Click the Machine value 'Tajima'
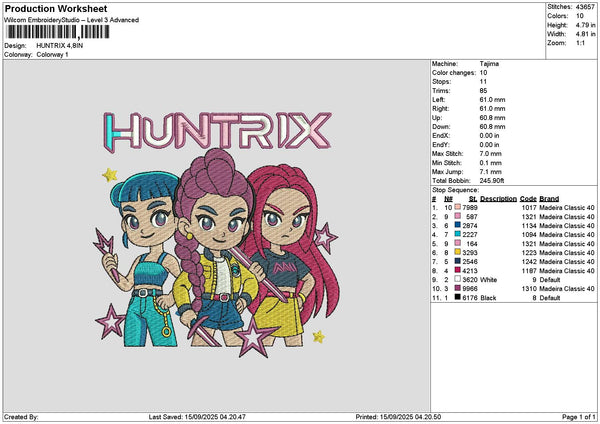Screen dimensions: 600x424 [489, 64]
